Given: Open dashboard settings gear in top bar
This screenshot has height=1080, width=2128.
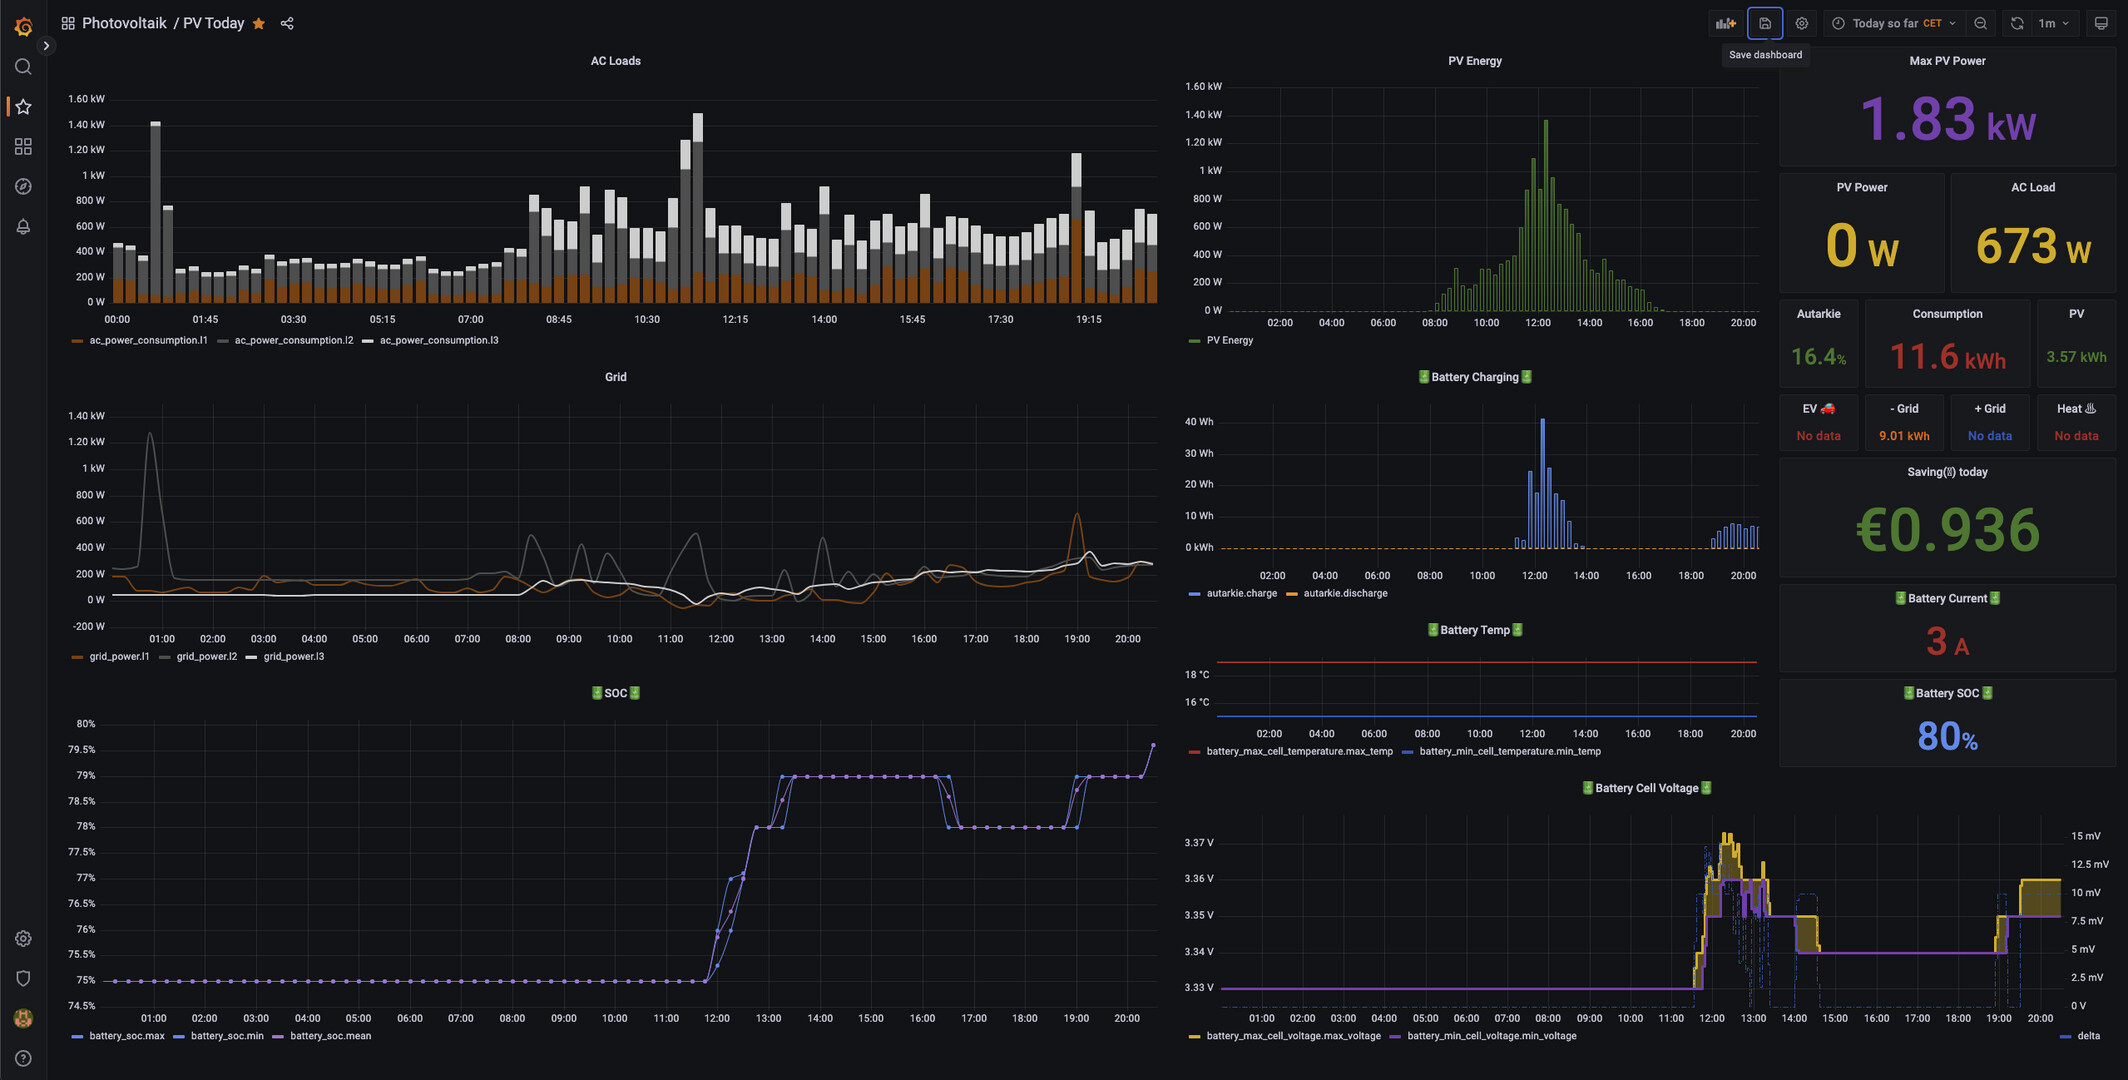Looking at the screenshot, I should (x=1802, y=23).
